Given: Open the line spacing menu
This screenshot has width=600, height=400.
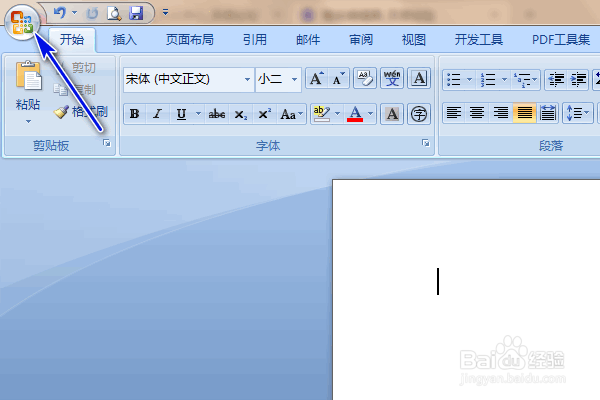Looking at the screenshot, I should [578, 113].
